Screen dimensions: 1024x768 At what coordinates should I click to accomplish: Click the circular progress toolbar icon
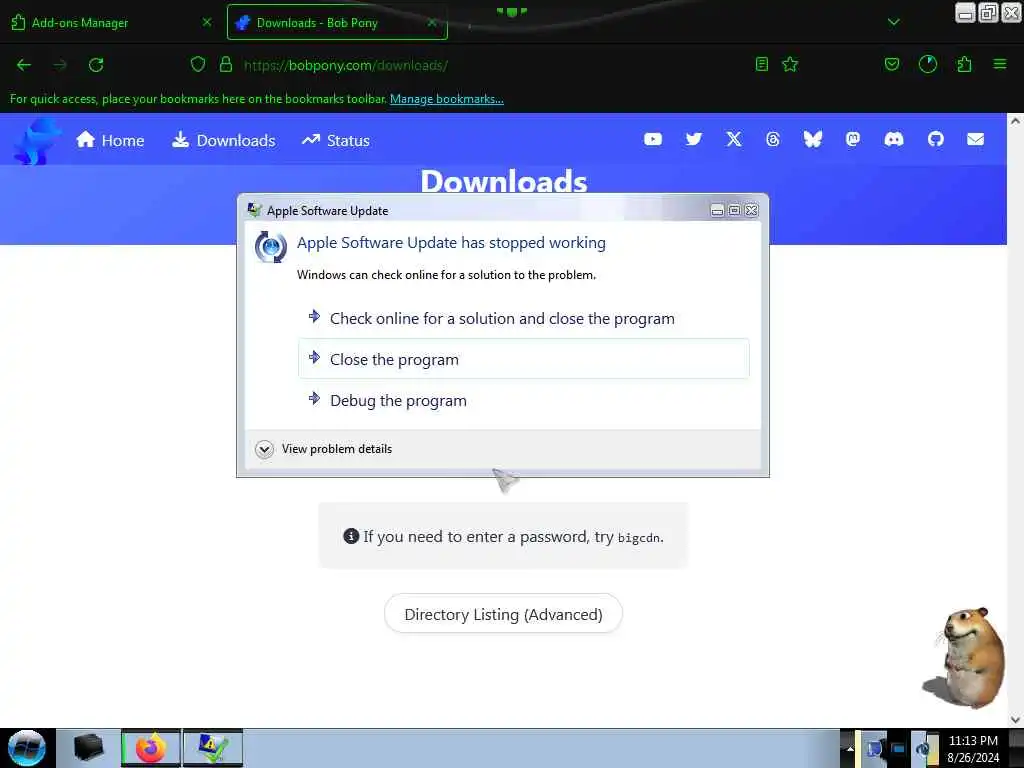(x=928, y=64)
